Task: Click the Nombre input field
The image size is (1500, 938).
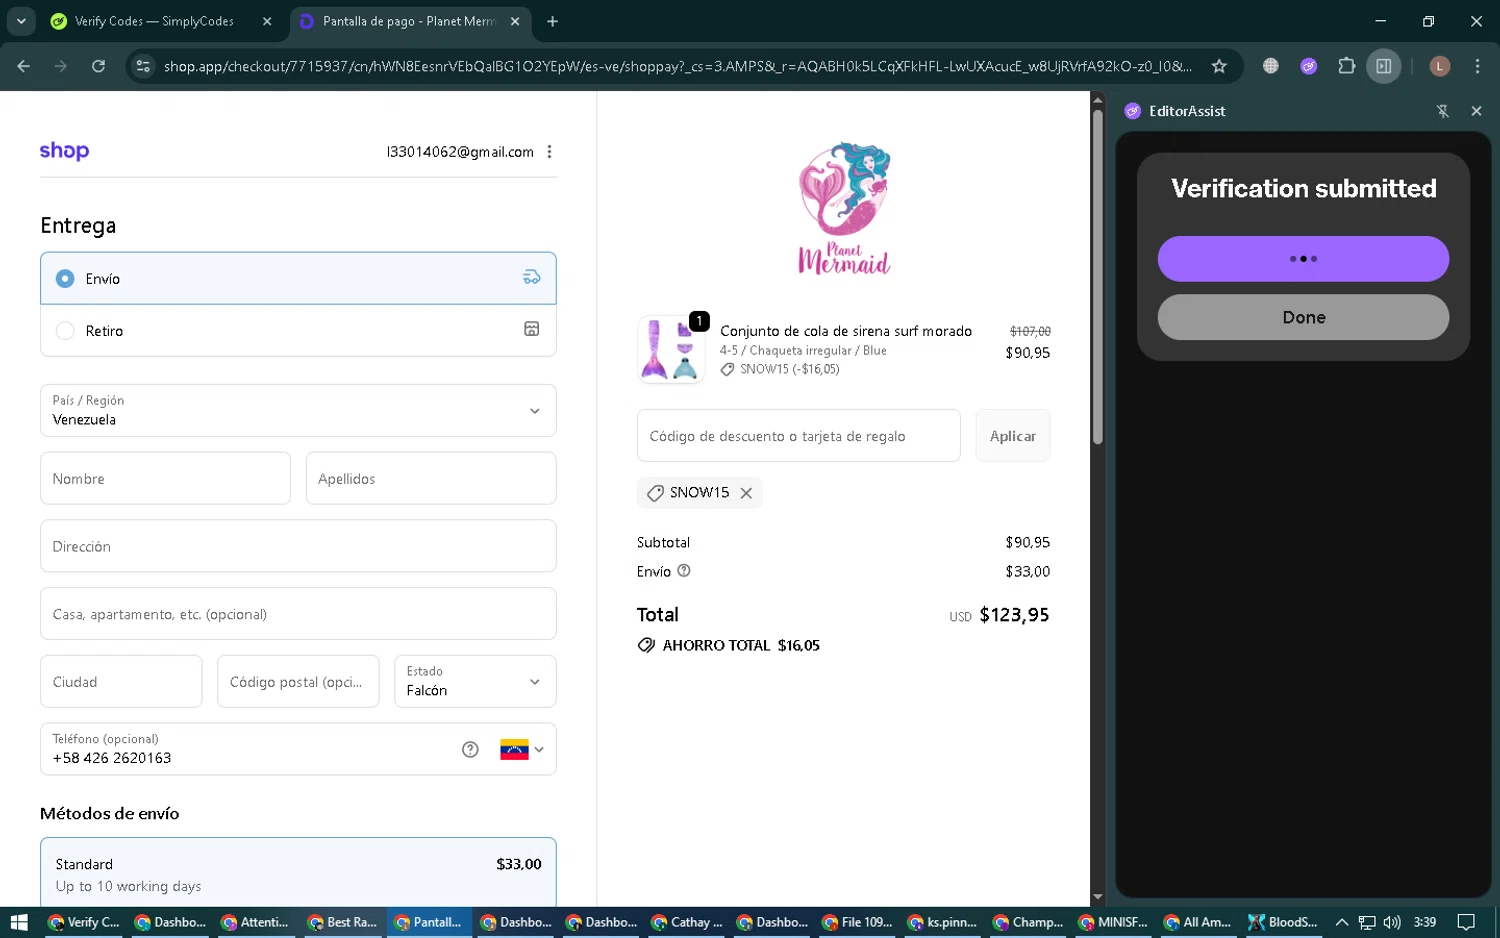Action: coord(165,478)
